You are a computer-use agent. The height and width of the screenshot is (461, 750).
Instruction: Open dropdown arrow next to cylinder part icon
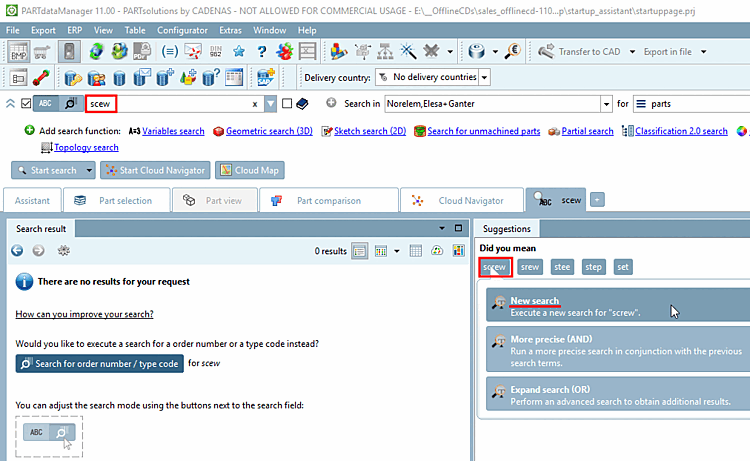click(495, 51)
